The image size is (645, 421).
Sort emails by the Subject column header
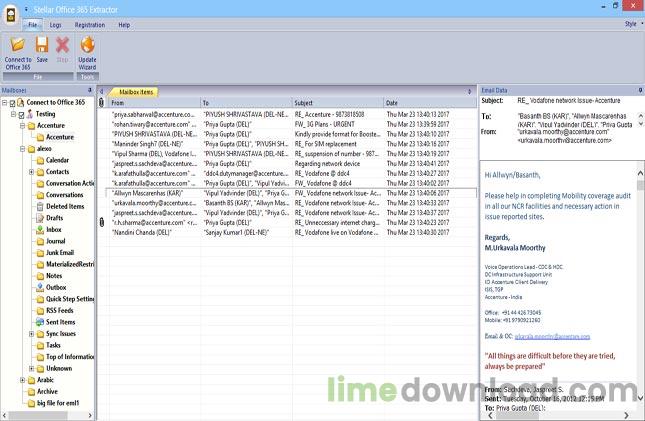(338, 103)
